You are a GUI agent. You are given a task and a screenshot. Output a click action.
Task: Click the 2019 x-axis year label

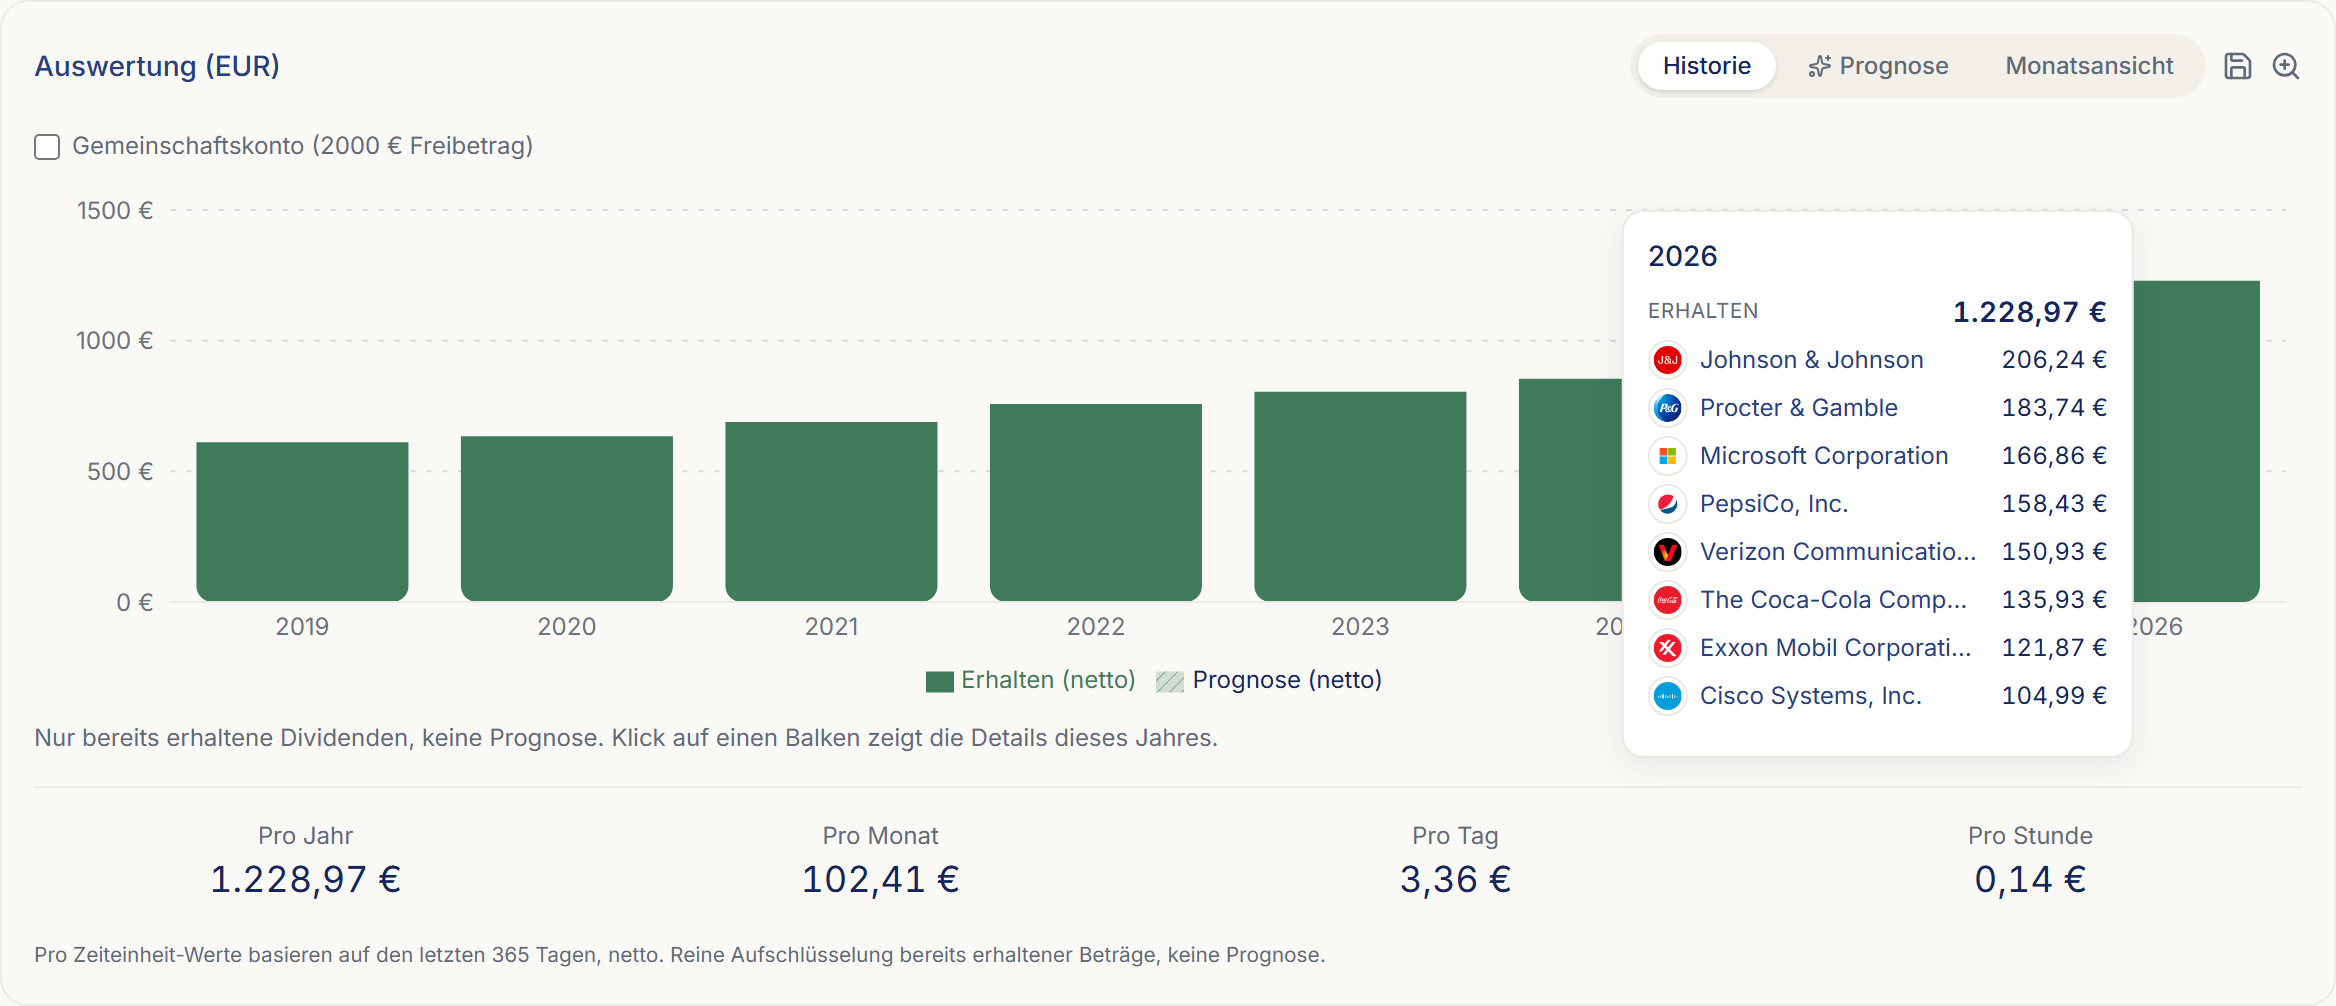pos(302,627)
